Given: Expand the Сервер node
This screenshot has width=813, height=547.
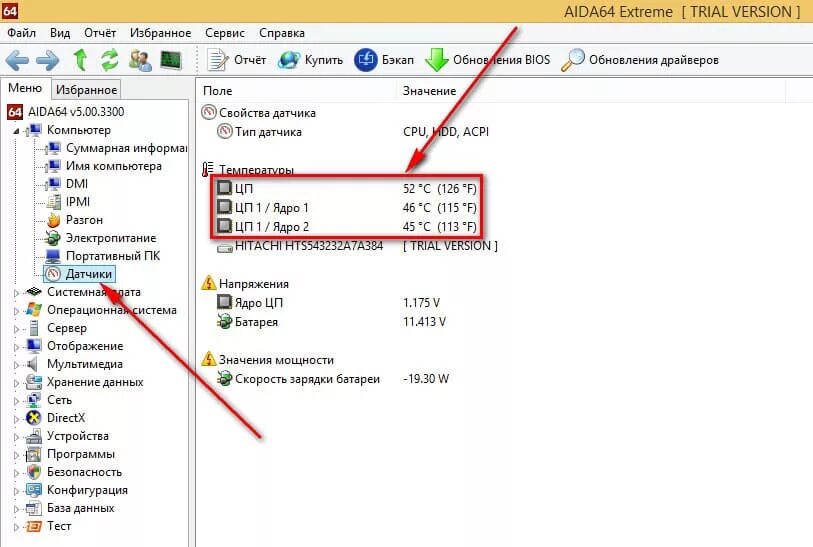Looking at the screenshot, I should point(16,329).
